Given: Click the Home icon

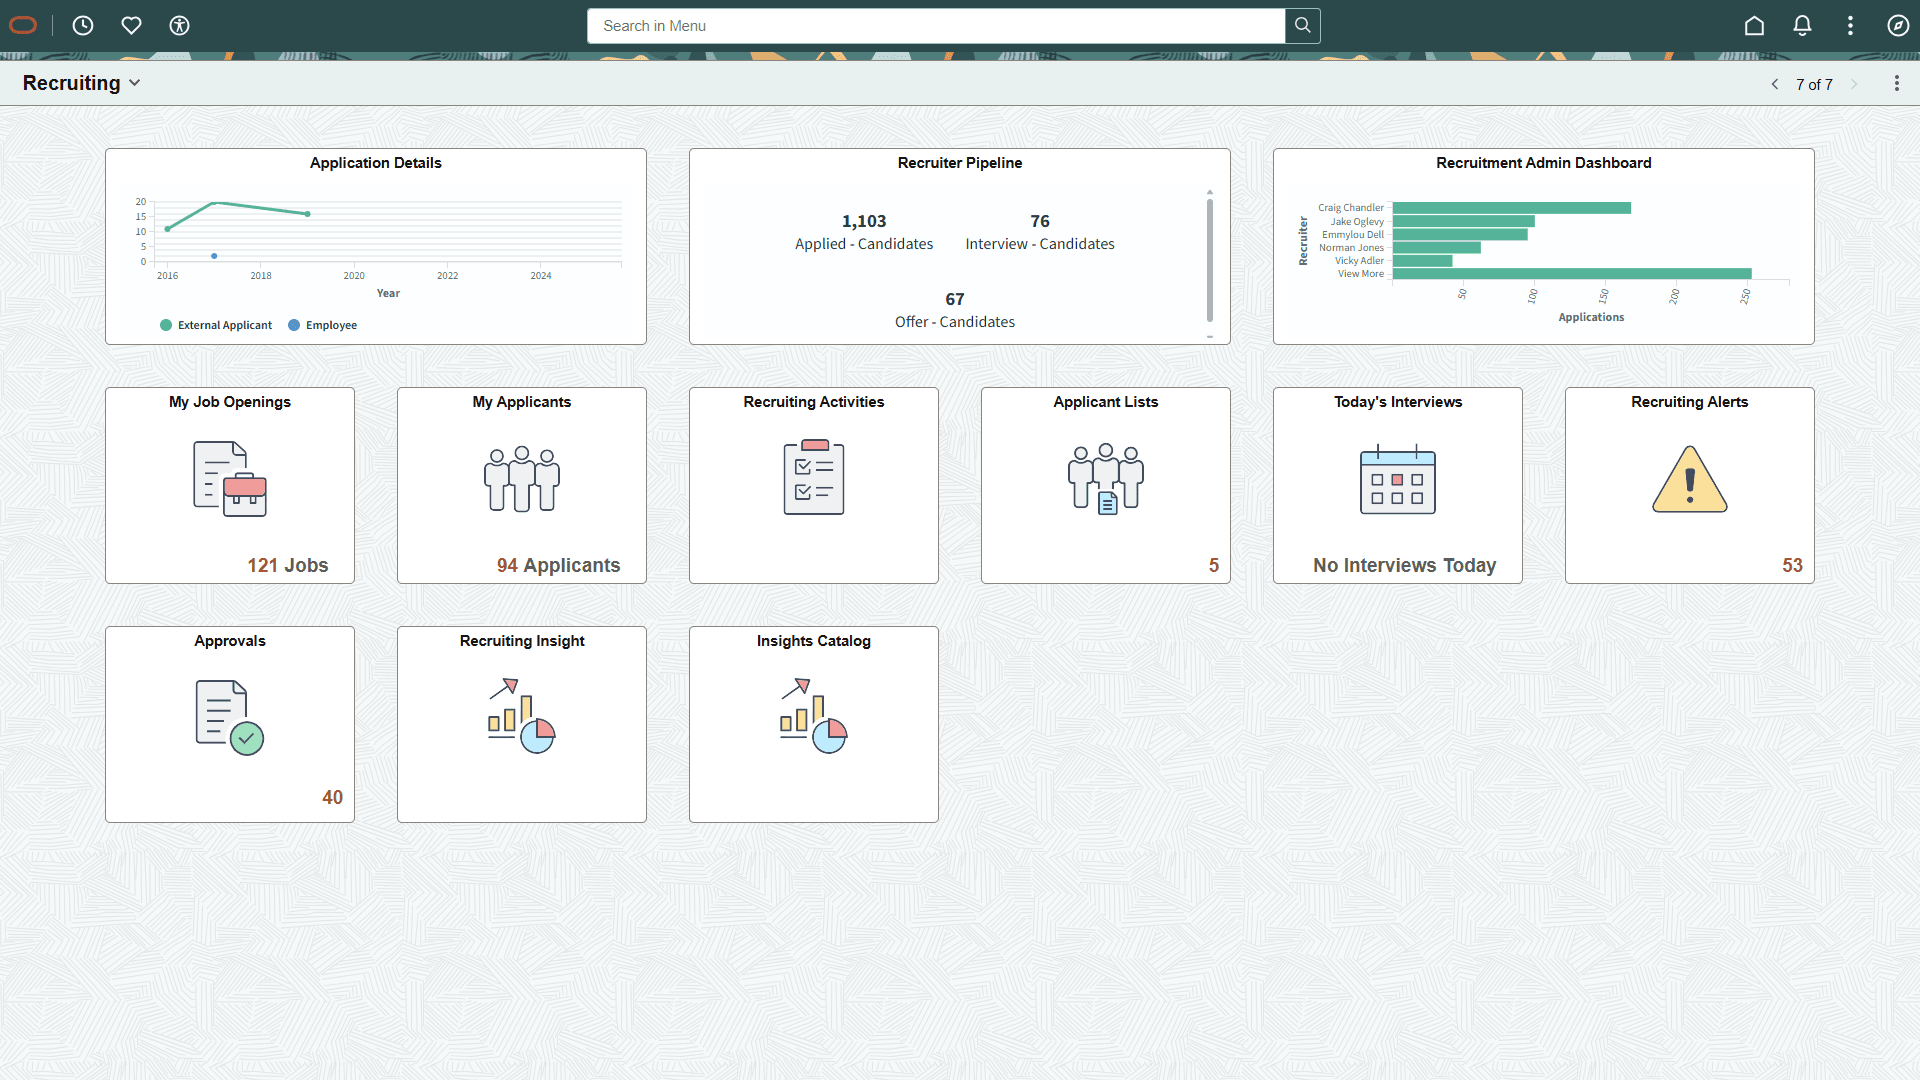Looking at the screenshot, I should click(x=1754, y=26).
